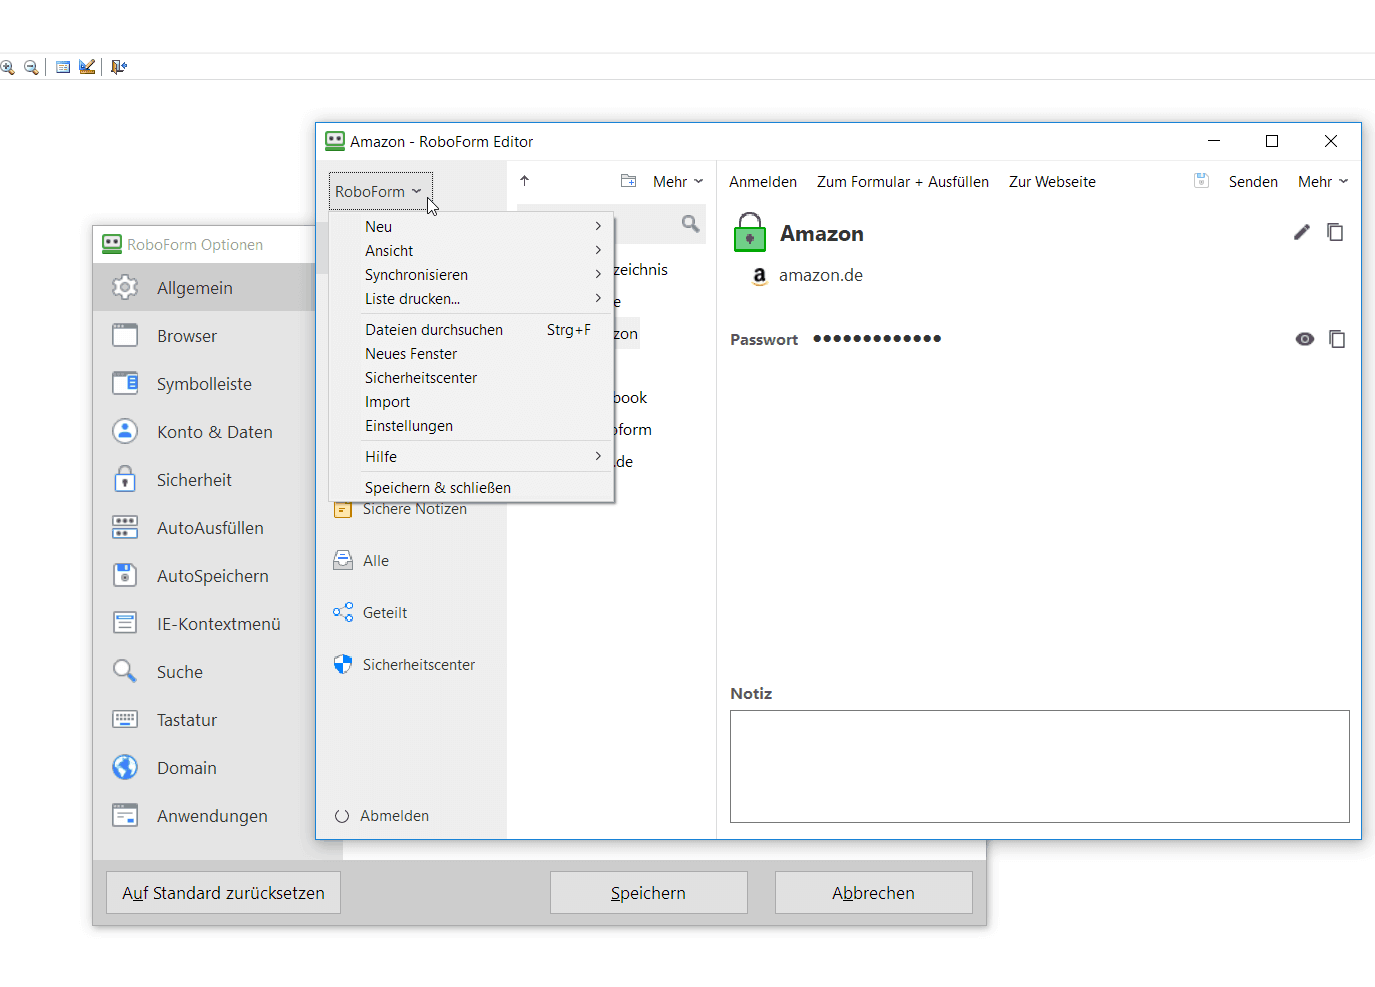This screenshot has width=1375, height=987.
Task: Select Symbolleiste in RoboForm Optionen
Action: tap(204, 384)
